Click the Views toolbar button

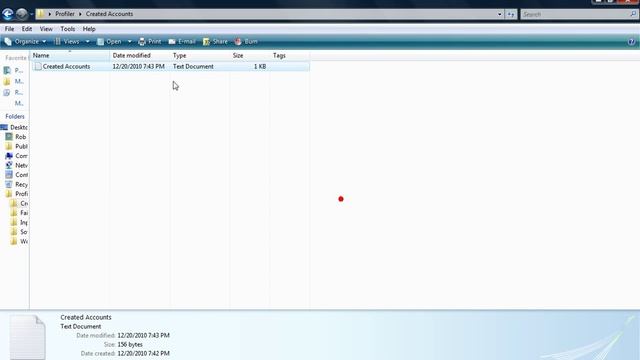click(x=67, y=42)
